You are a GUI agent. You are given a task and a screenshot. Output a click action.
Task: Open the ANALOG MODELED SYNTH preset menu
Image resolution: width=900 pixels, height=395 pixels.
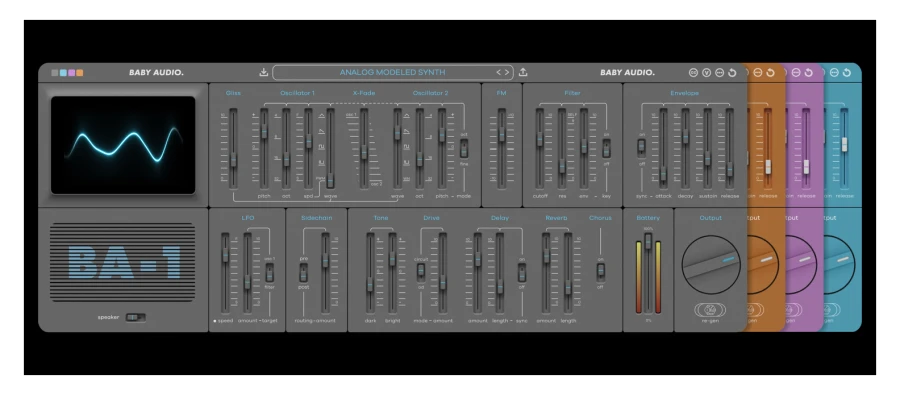pos(392,72)
